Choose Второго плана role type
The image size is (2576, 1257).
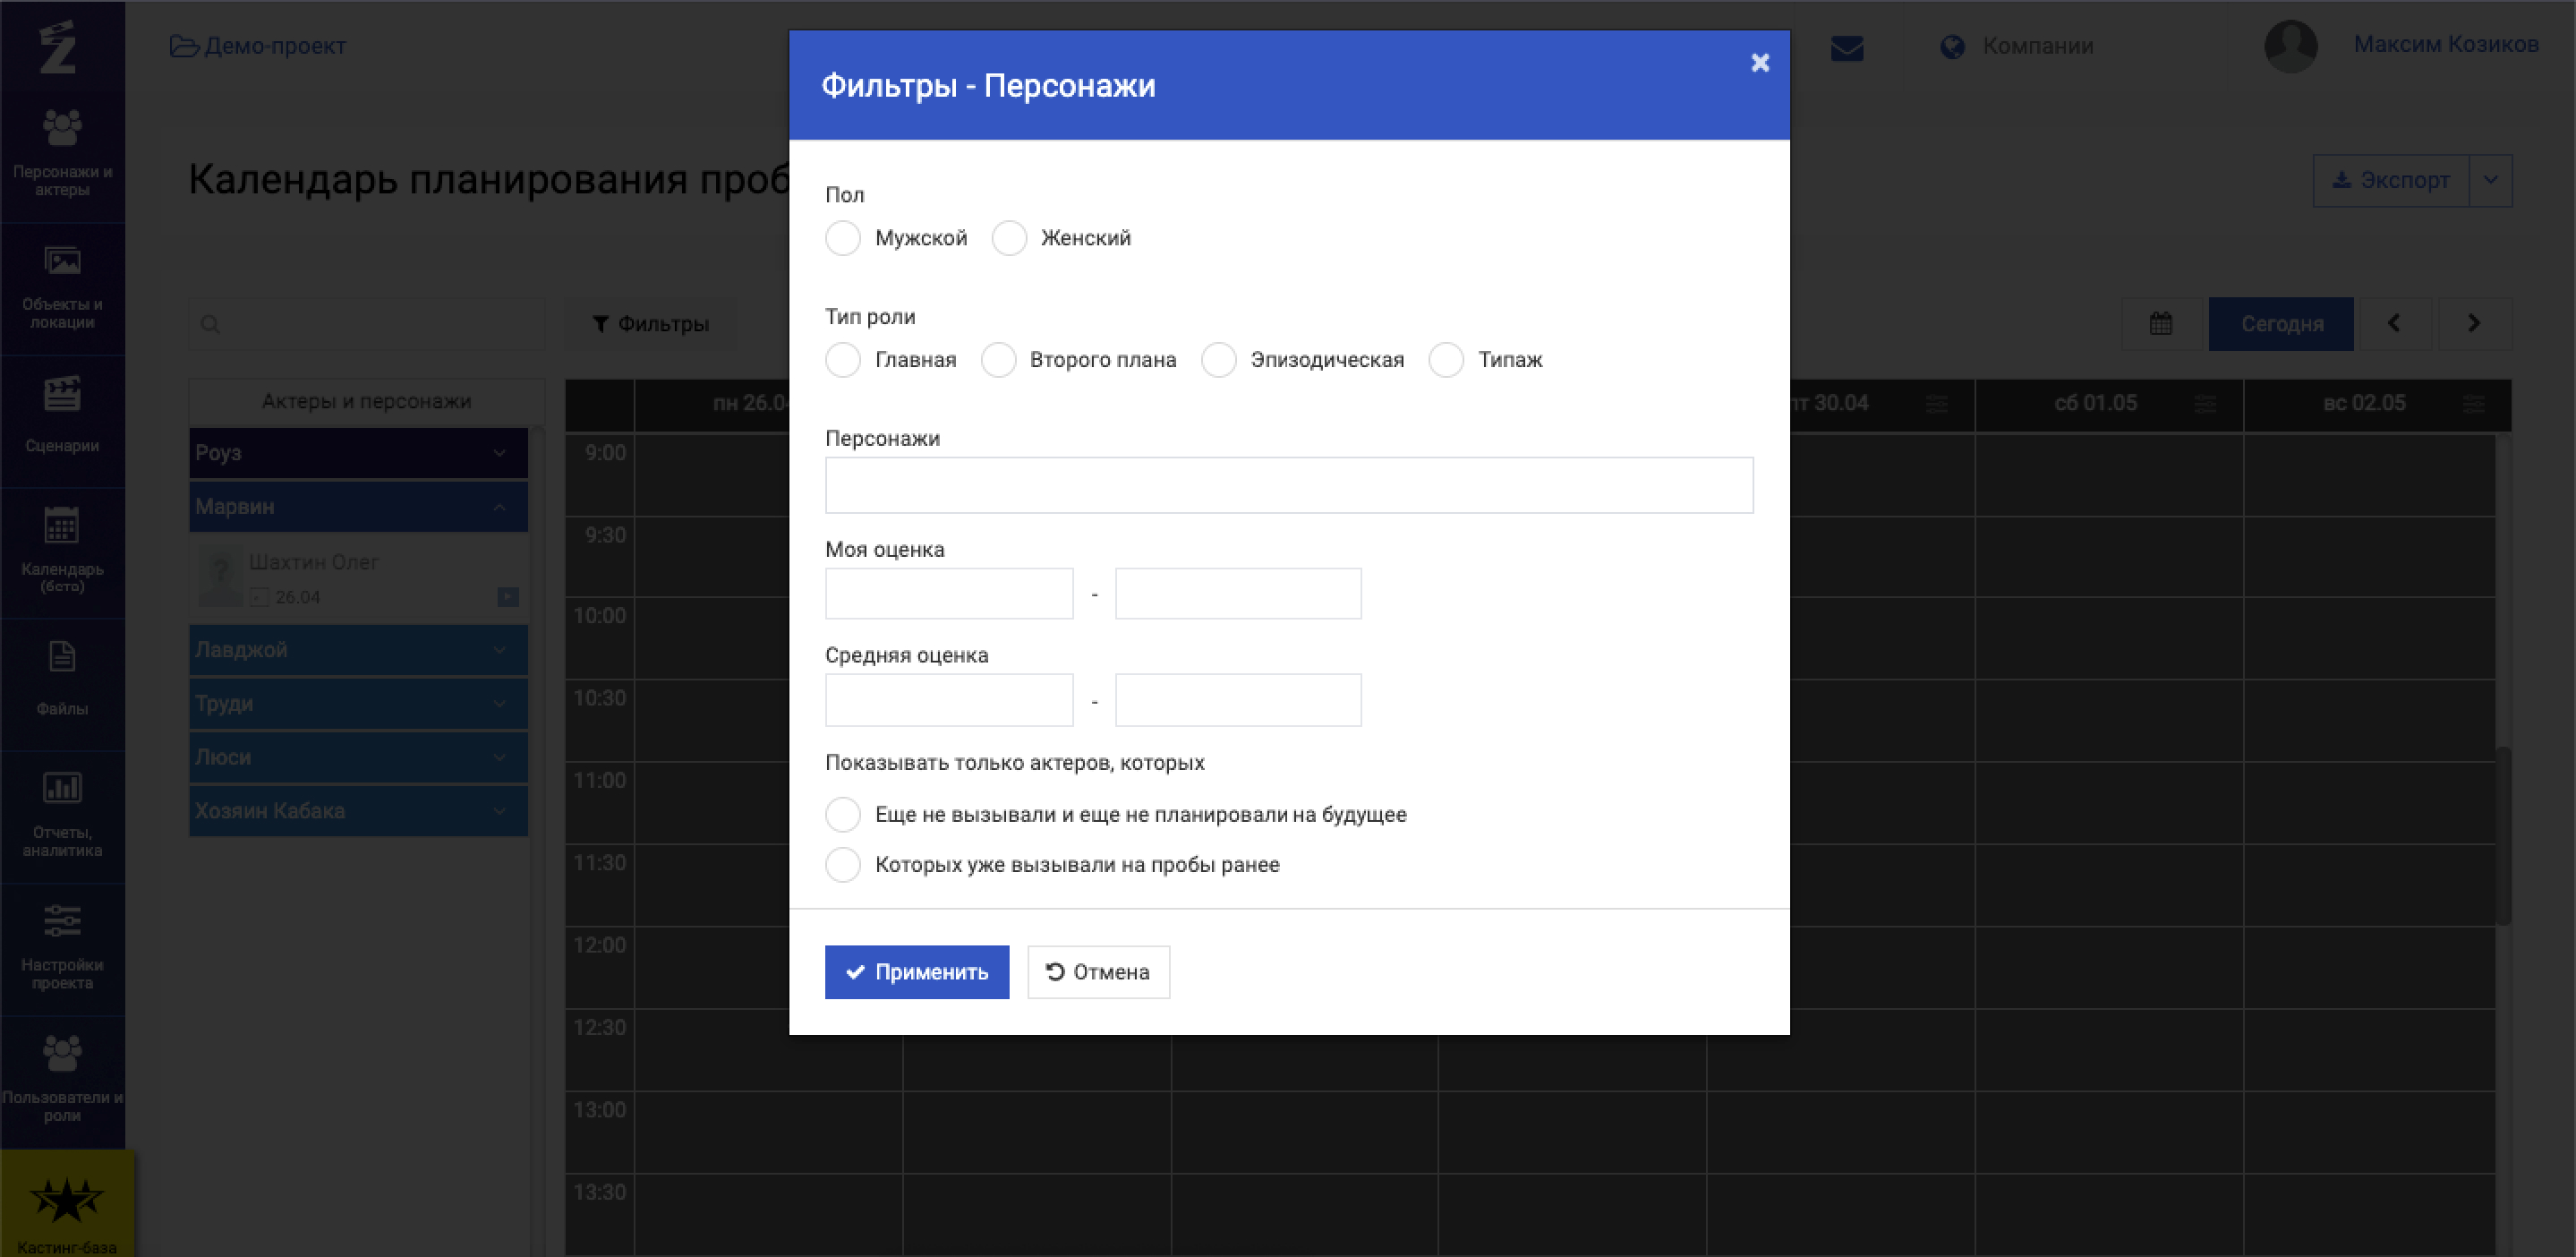[x=998, y=360]
